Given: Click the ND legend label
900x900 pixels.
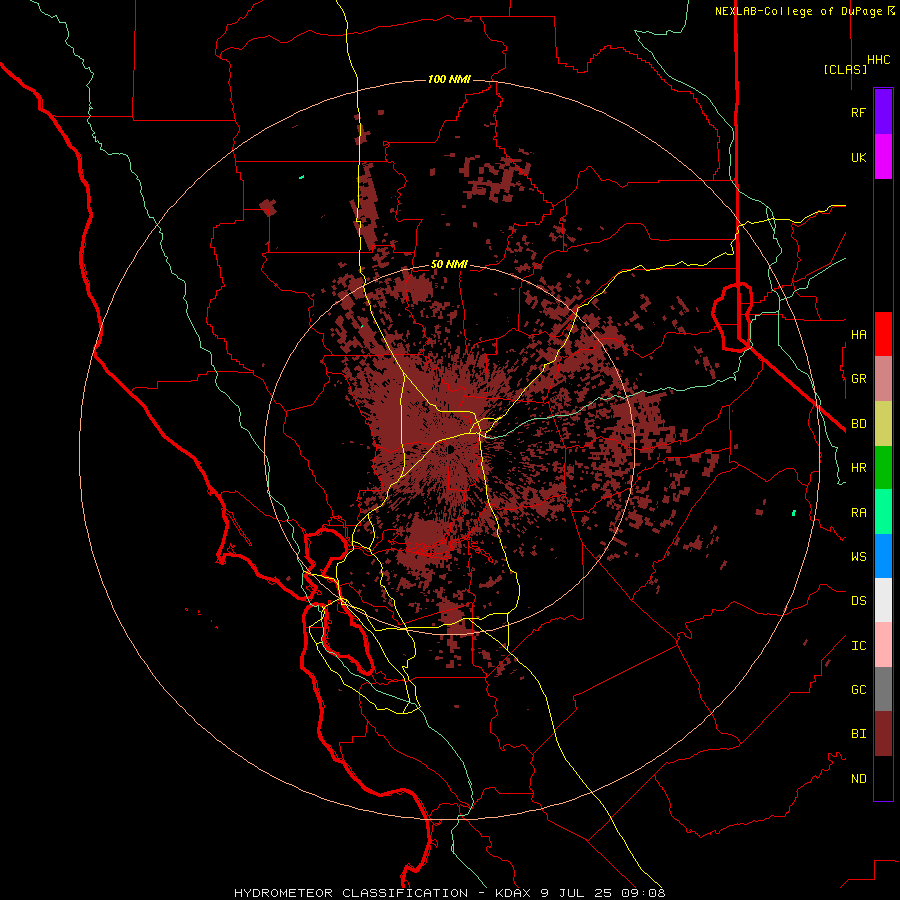Looking at the screenshot, I should (858, 779).
